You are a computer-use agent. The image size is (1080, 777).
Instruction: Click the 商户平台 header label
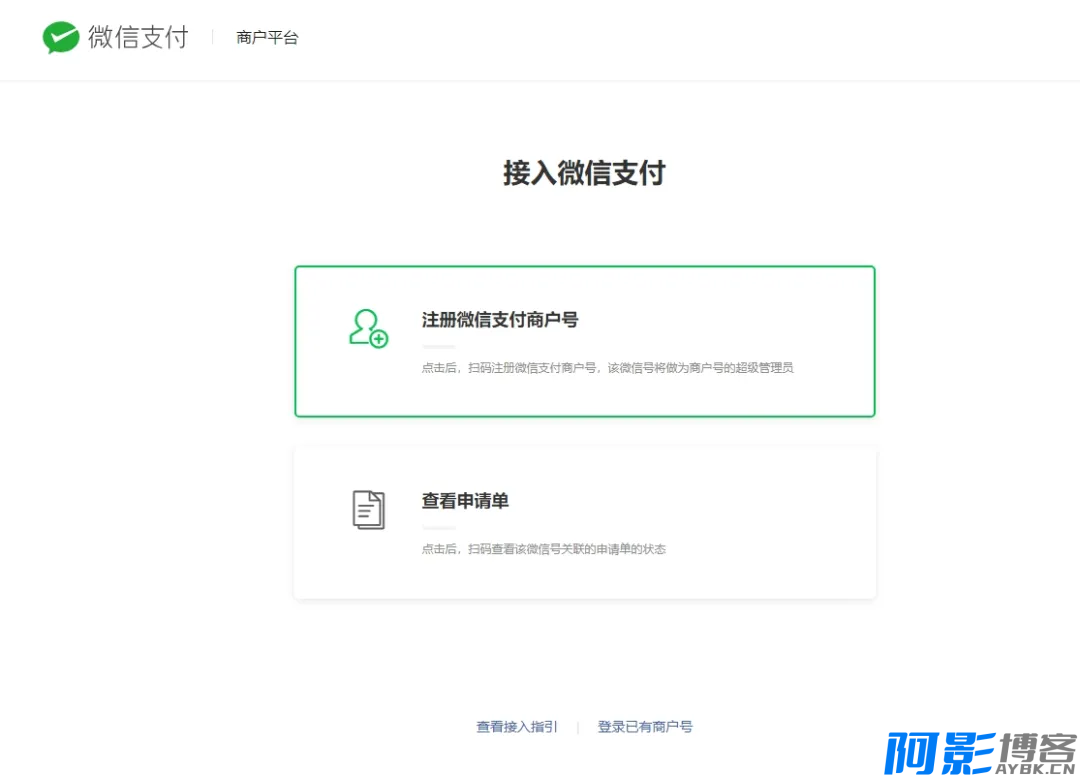[267, 38]
